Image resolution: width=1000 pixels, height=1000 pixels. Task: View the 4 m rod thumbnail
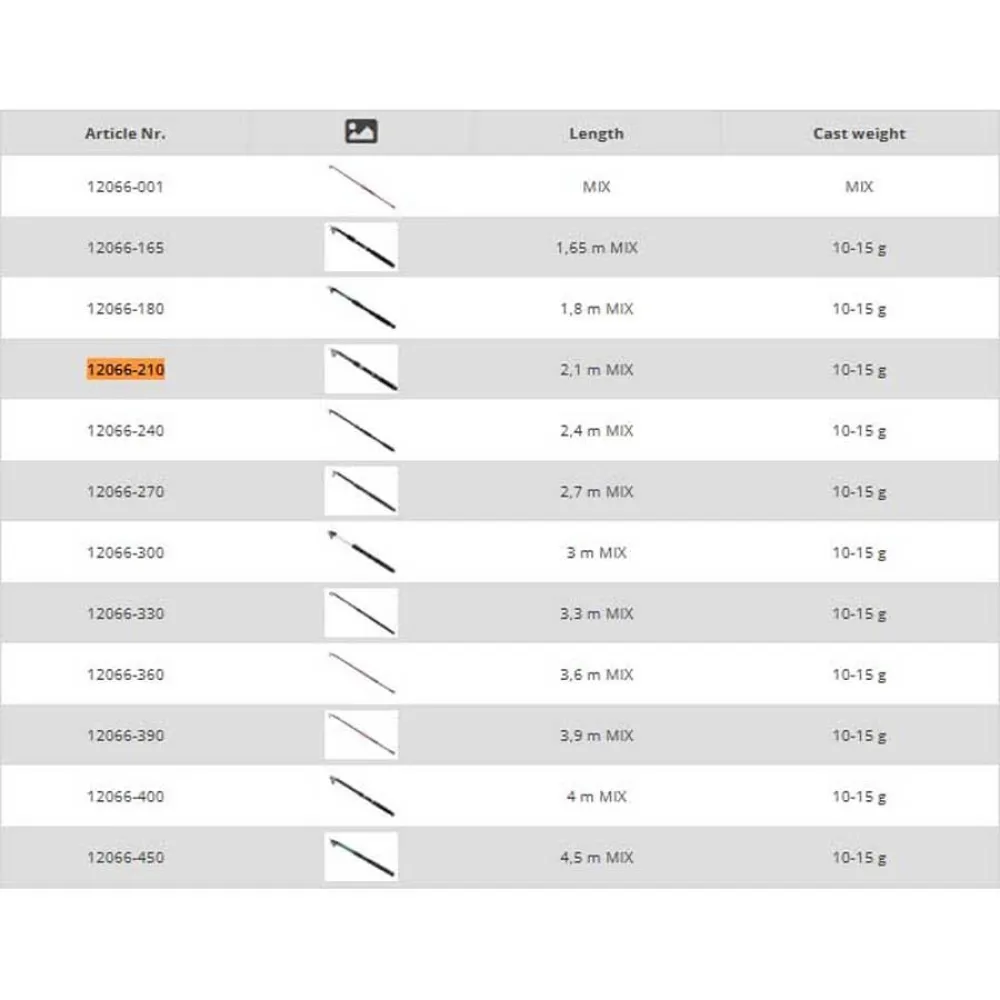pyautogui.click(x=361, y=796)
